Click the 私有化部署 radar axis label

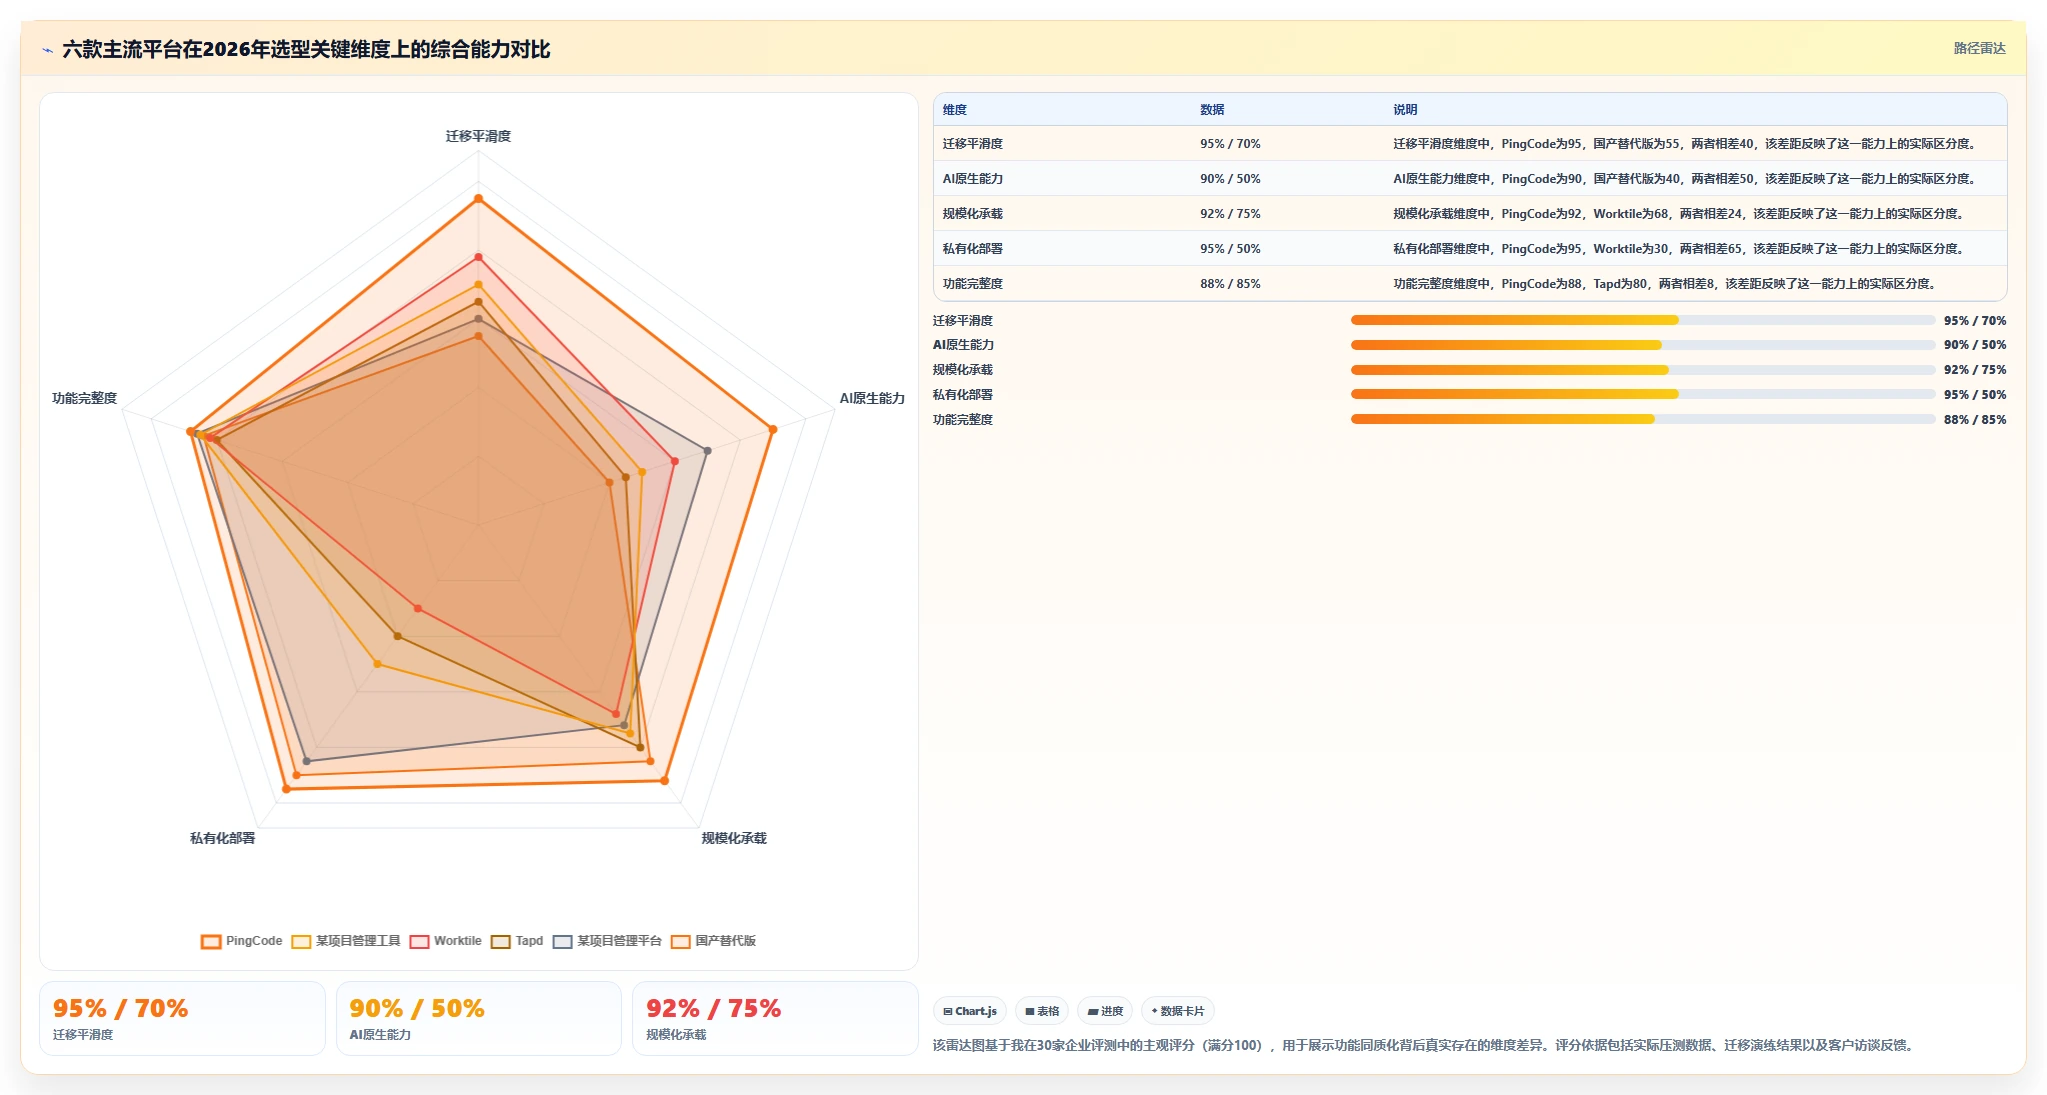222,838
